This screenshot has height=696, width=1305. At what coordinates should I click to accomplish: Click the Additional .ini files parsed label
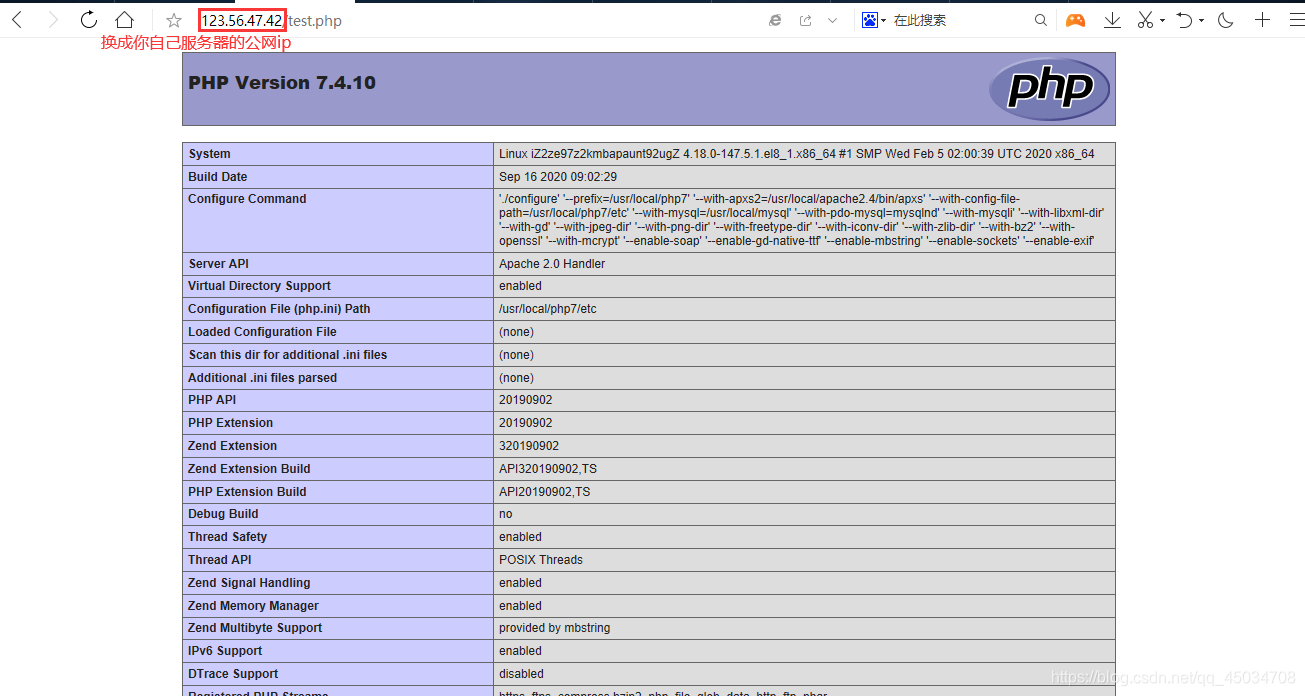pyautogui.click(x=262, y=378)
